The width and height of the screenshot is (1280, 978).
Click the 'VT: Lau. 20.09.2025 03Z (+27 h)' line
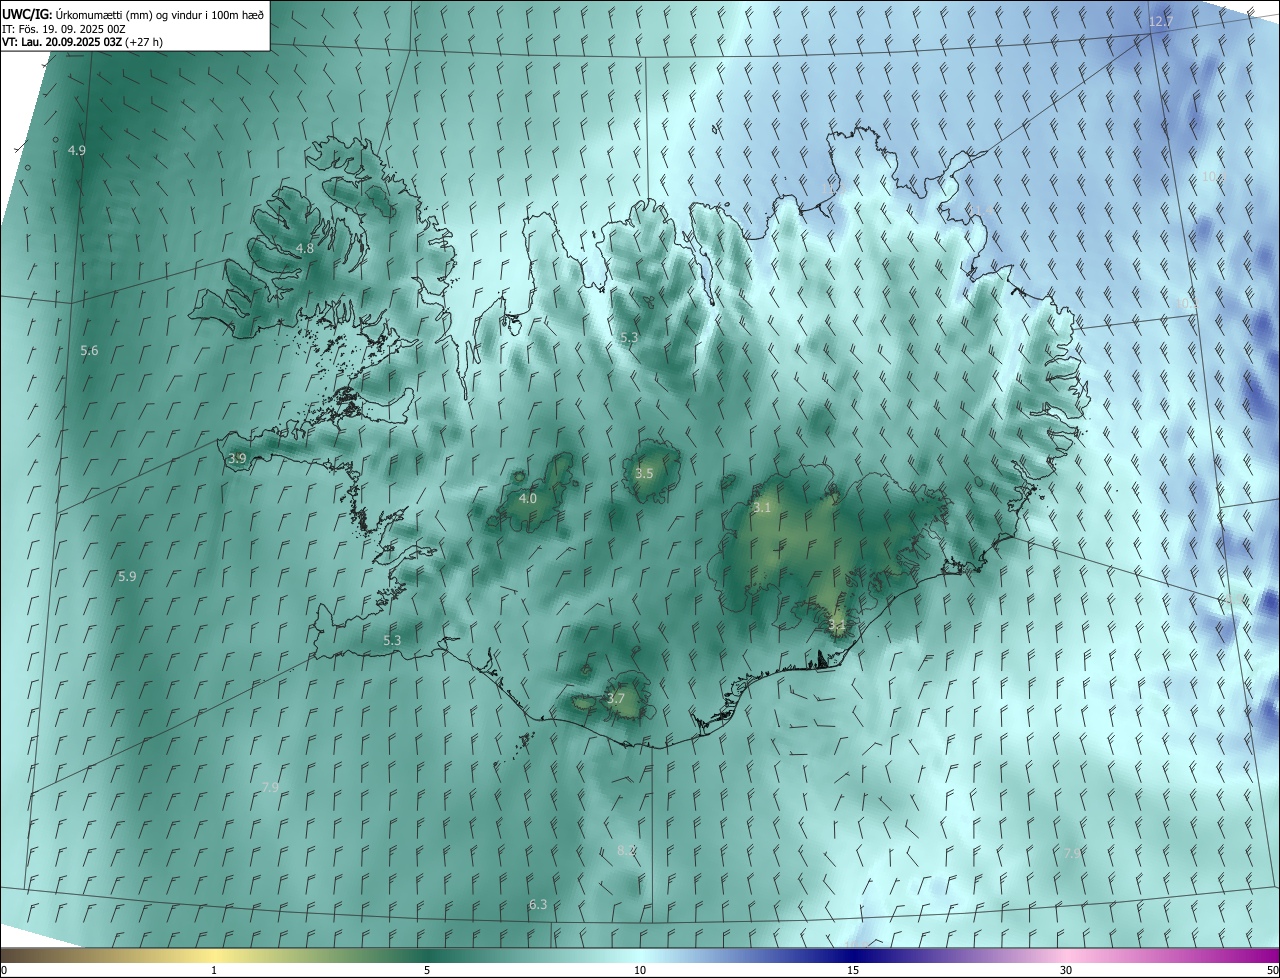point(82,42)
